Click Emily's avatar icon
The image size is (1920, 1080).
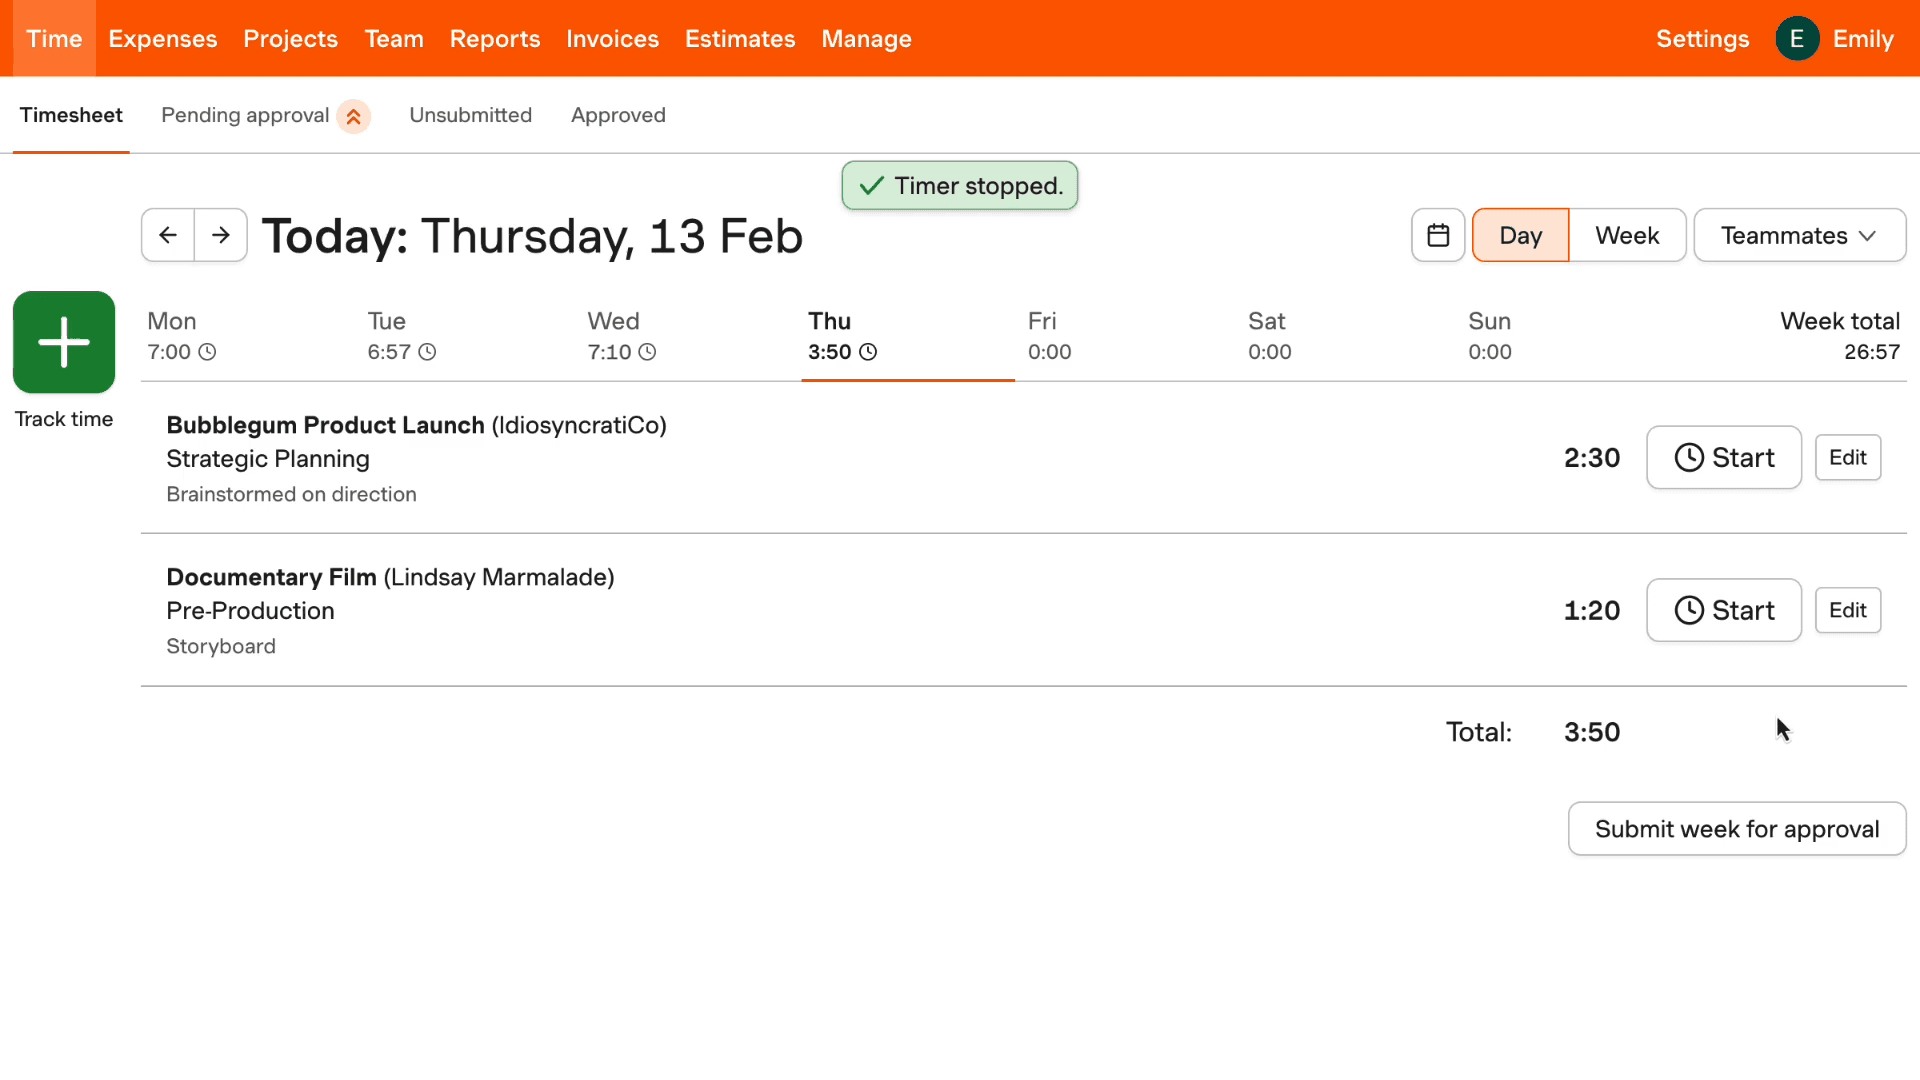[x=1797, y=39]
